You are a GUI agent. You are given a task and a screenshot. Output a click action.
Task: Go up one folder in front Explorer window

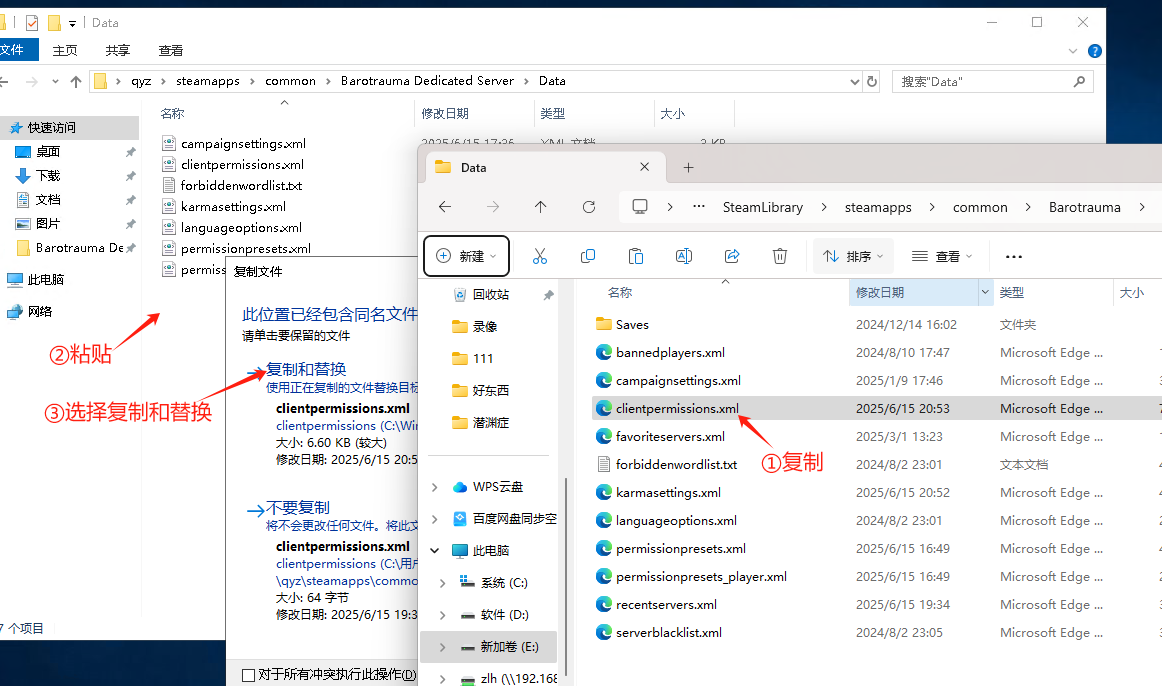coord(541,207)
